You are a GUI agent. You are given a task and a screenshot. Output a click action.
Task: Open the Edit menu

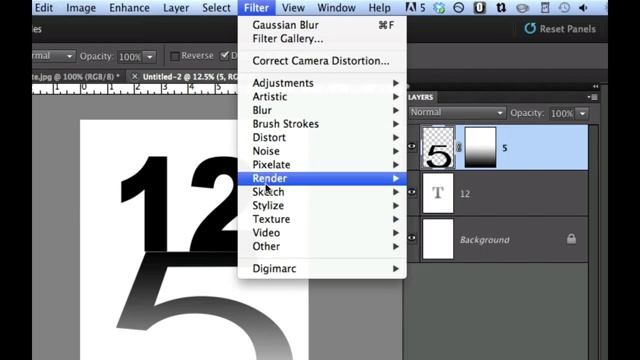coord(44,8)
